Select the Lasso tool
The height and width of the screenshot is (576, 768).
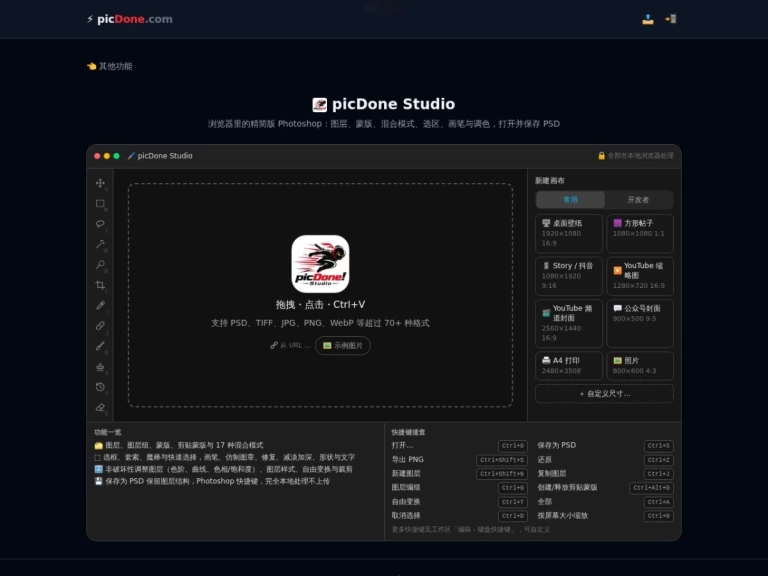pos(100,224)
